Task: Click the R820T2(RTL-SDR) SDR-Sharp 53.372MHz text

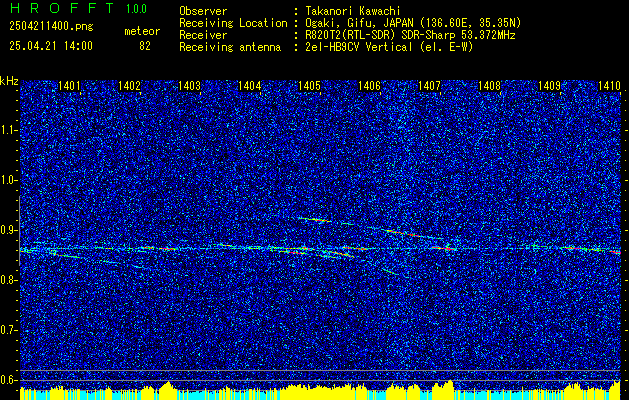Action: tap(410, 35)
